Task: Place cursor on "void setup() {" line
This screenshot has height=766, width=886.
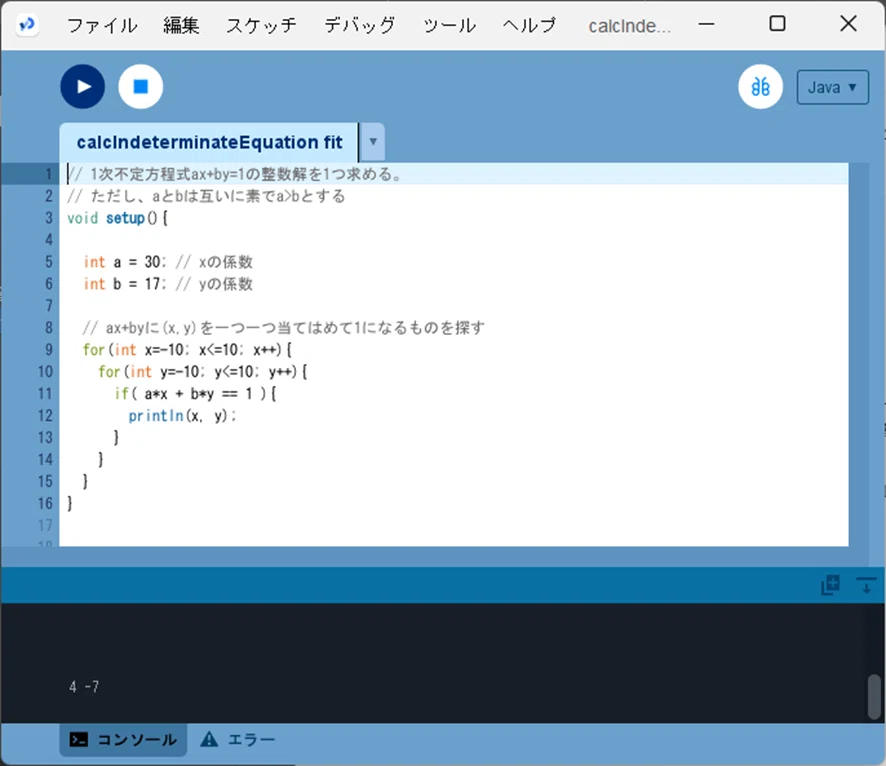Action: (x=117, y=218)
